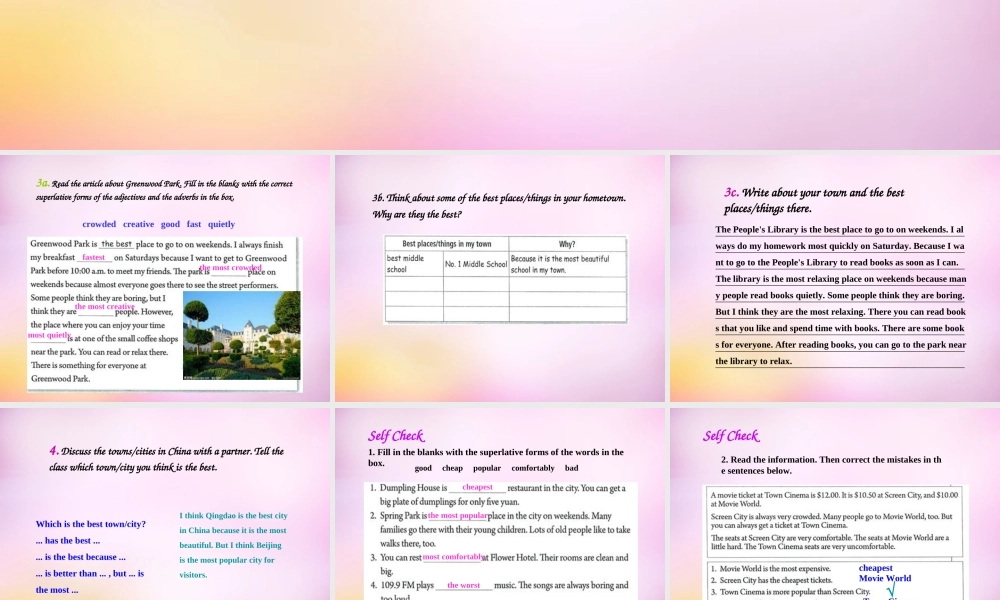Click 'good' in the Self Check word box
Screen dimensions: 1000x600
click(423, 468)
